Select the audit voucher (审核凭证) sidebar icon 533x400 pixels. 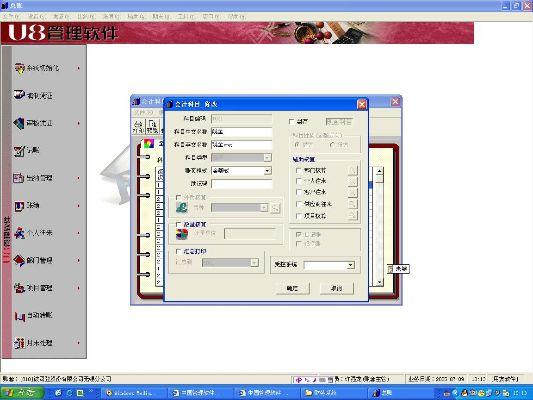point(19,123)
